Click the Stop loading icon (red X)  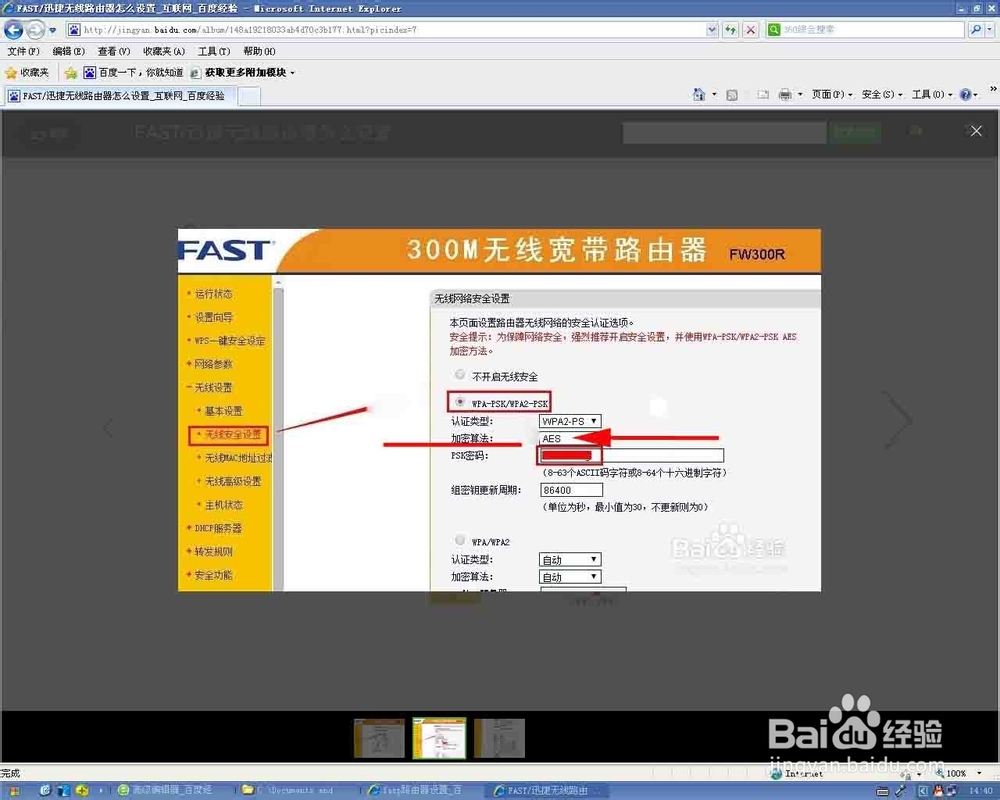[x=751, y=30]
